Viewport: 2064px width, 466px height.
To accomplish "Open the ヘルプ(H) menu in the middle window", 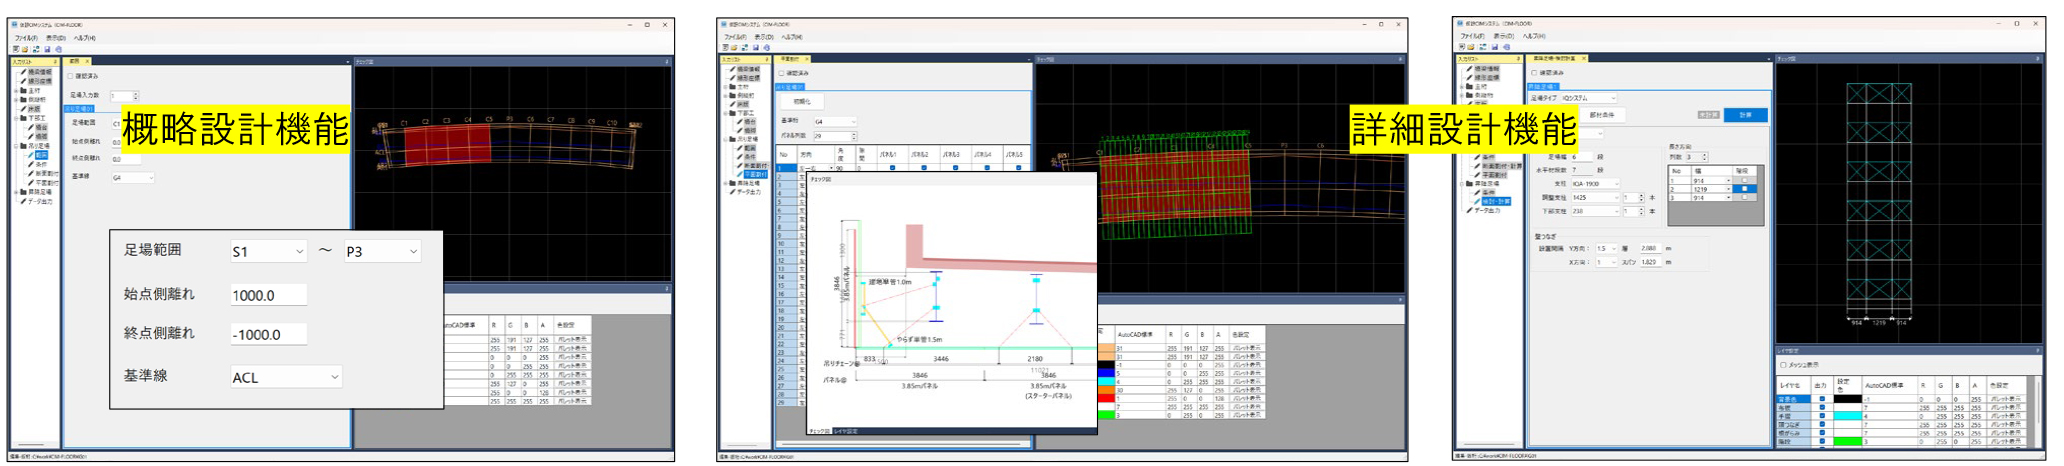I will 791,37.
